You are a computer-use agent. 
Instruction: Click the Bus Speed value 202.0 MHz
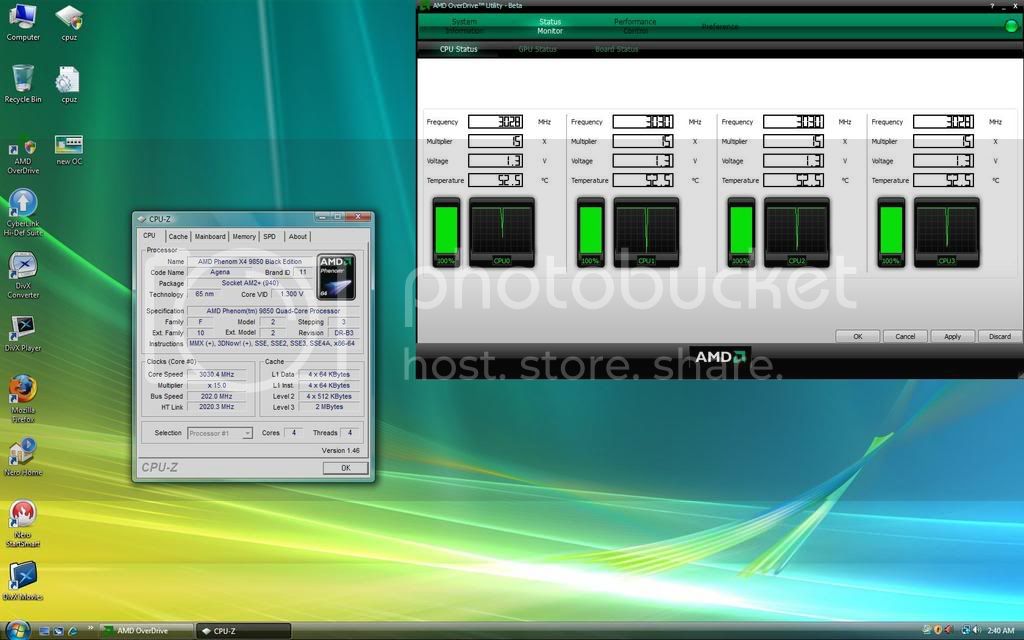(217, 396)
